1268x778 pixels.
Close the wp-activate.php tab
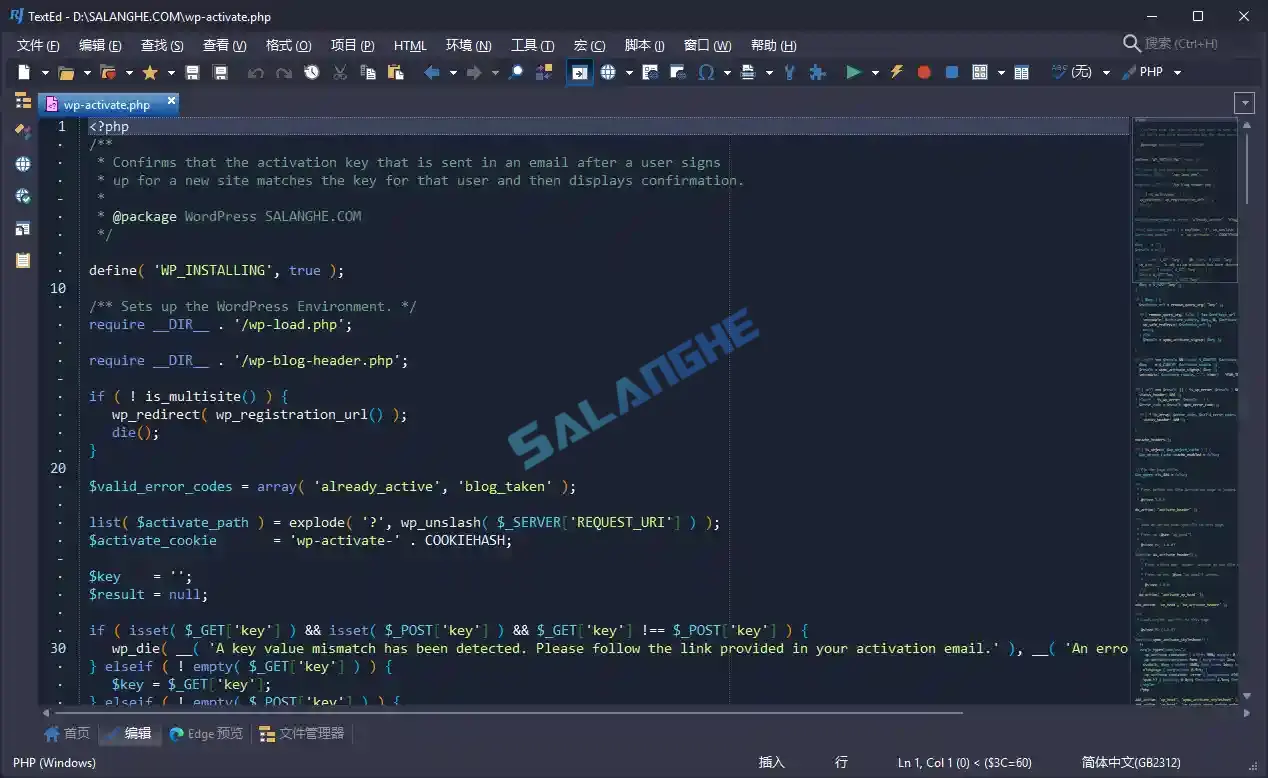tap(171, 101)
